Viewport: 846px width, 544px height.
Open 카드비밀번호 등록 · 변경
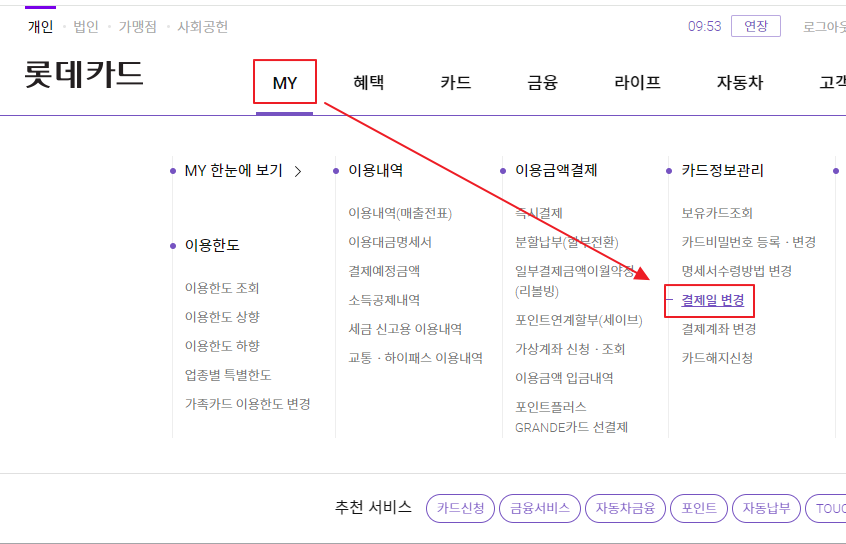point(749,242)
